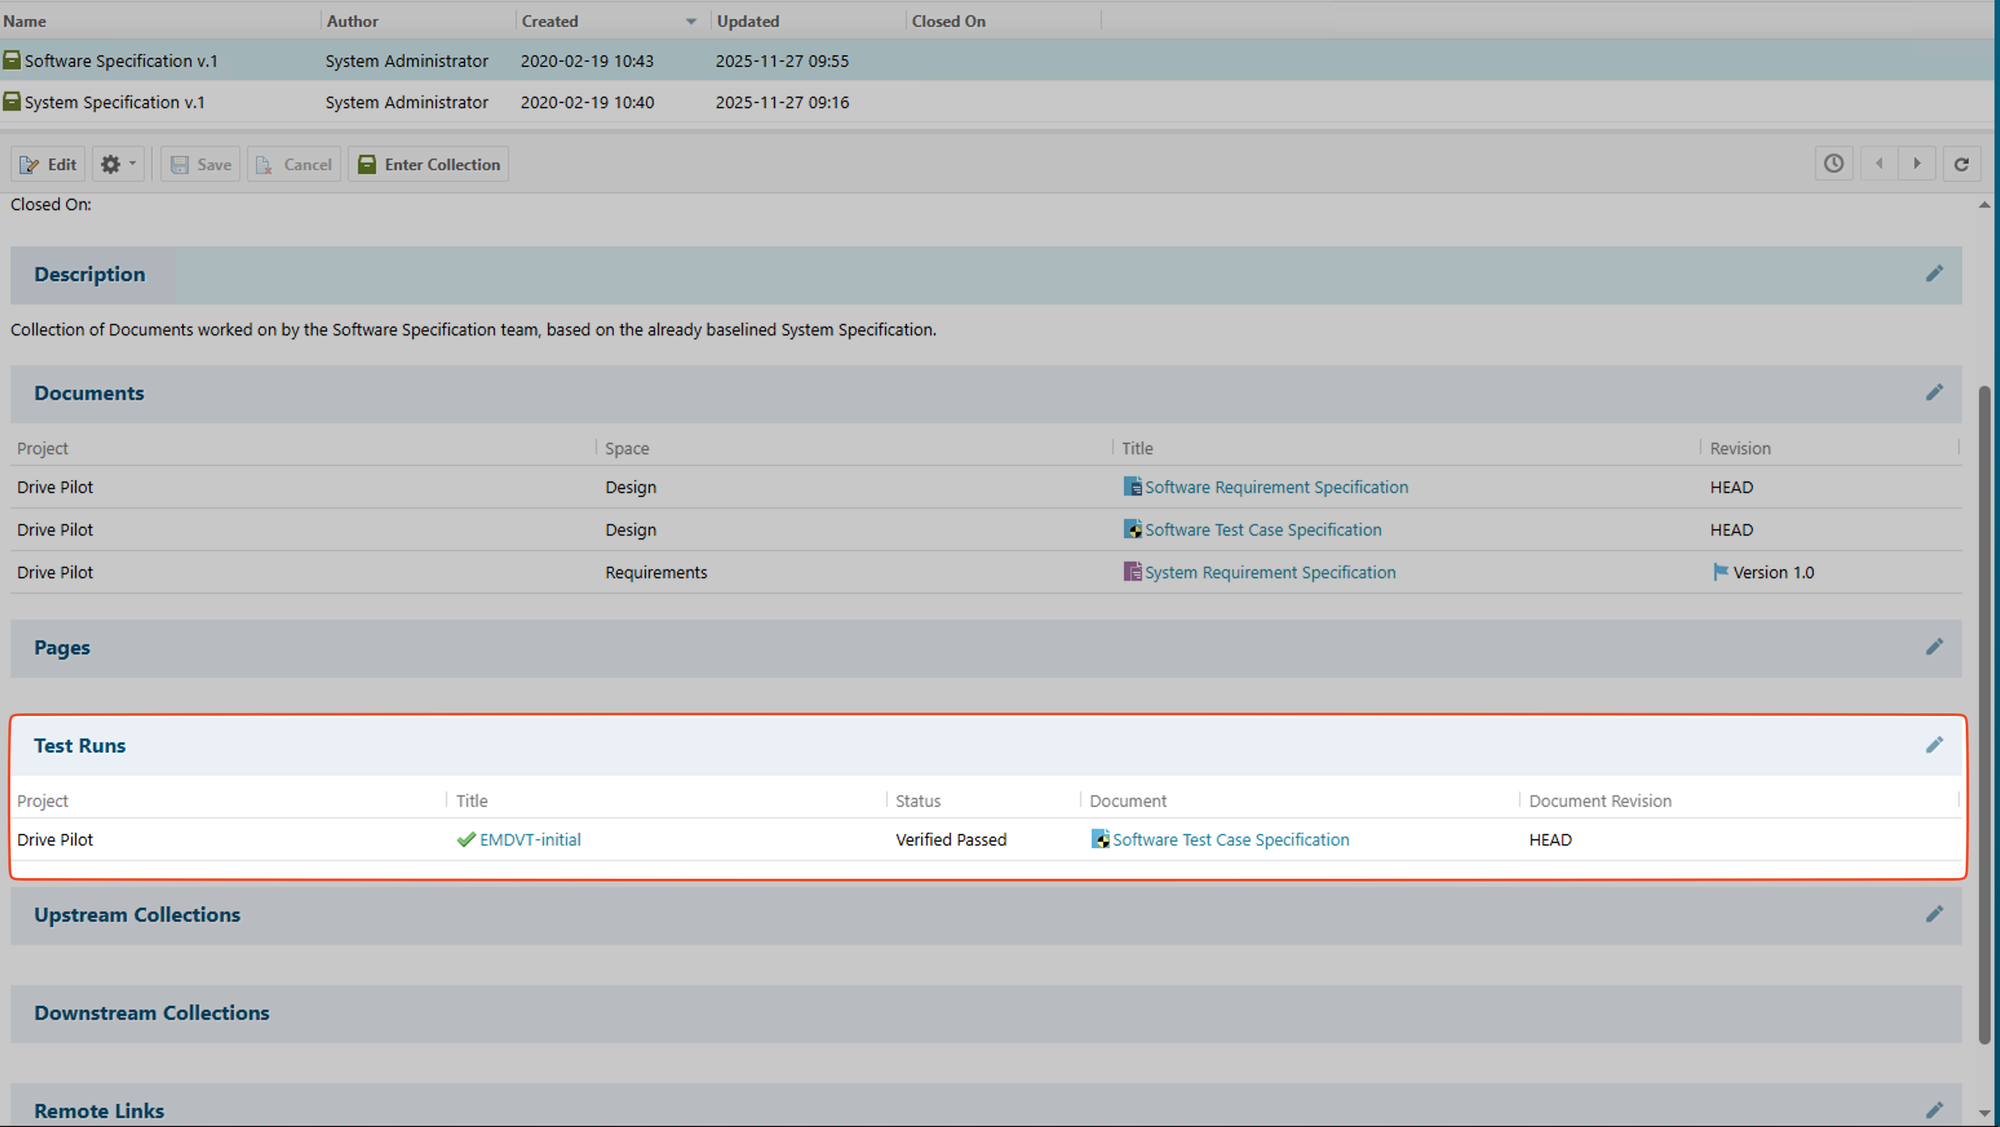Click the Author column header
Viewport: 2000px width, 1127px height.
coord(353,21)
